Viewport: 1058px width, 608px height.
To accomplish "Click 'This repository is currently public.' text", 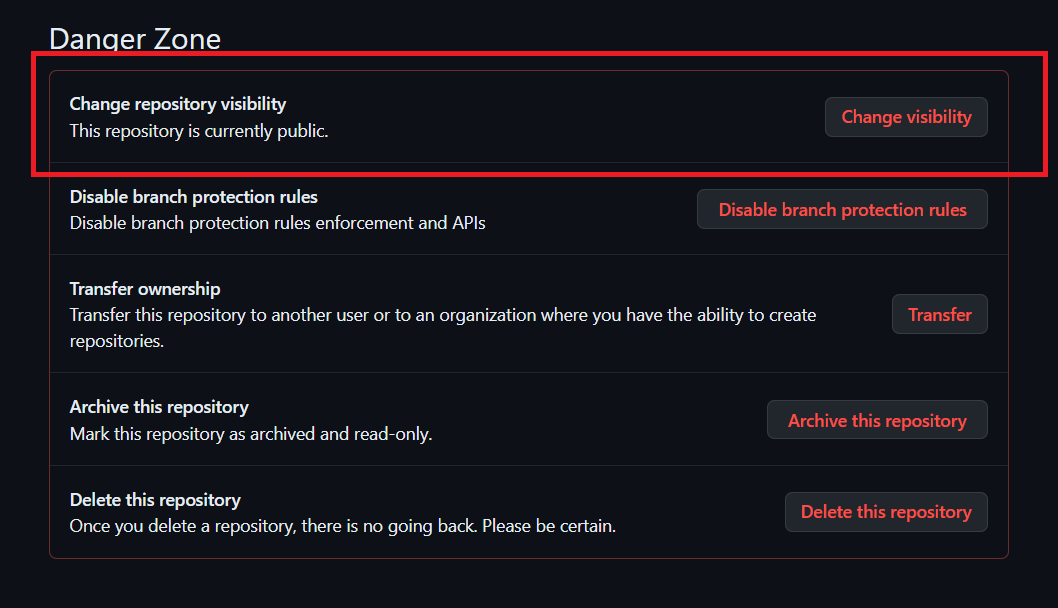I will pyautogui.click(x=198, y=131).
